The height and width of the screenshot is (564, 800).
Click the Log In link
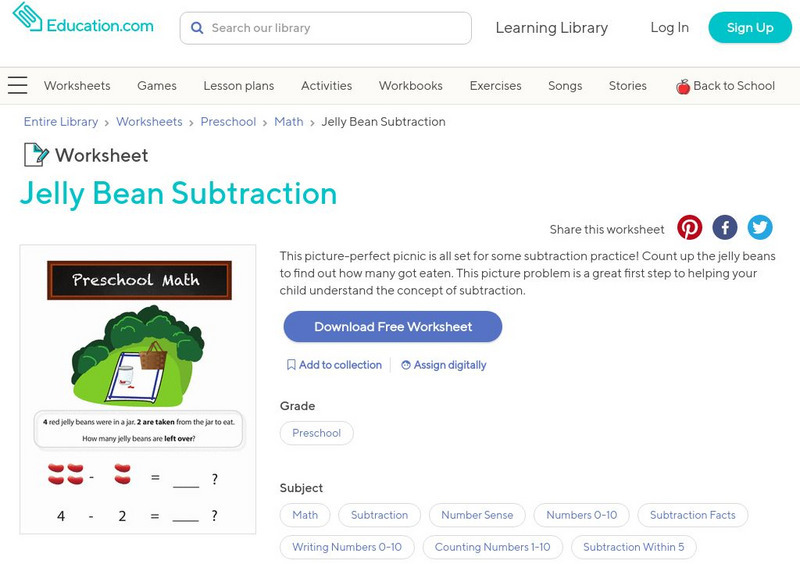[669, 28]
